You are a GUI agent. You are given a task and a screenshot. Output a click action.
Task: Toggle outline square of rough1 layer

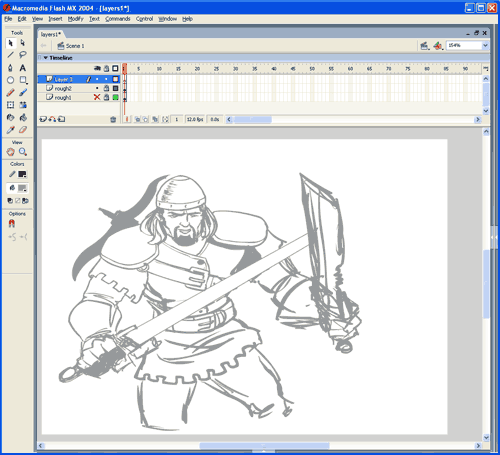coord(116,97)
